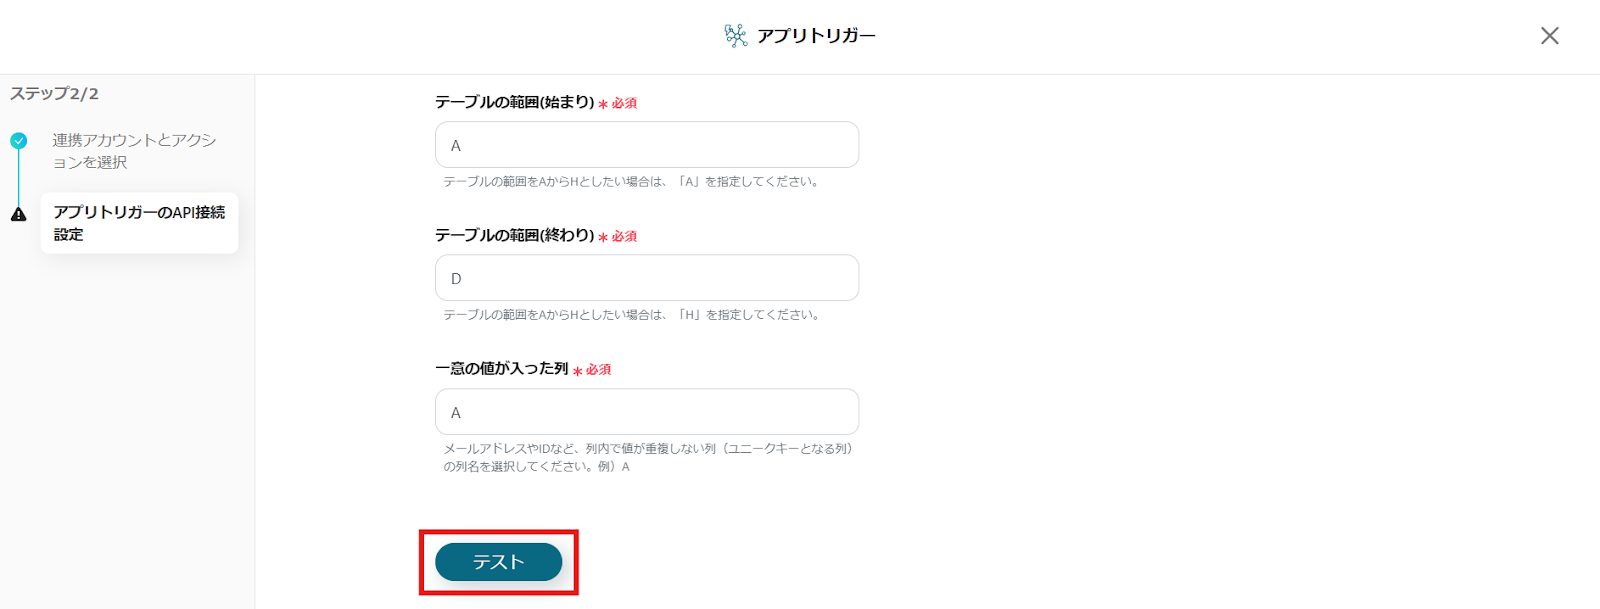Click the warning triangle step icon
Screen dimensions: 1600x609
click(19, 214)
